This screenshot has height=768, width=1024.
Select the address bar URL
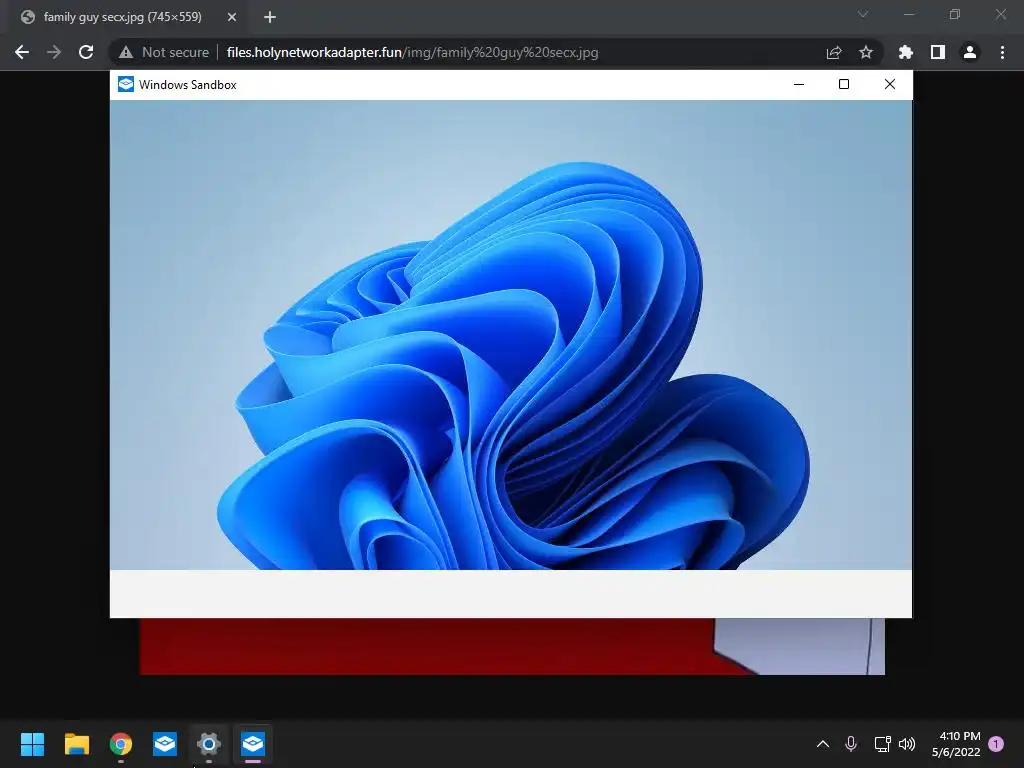[412, 52]
